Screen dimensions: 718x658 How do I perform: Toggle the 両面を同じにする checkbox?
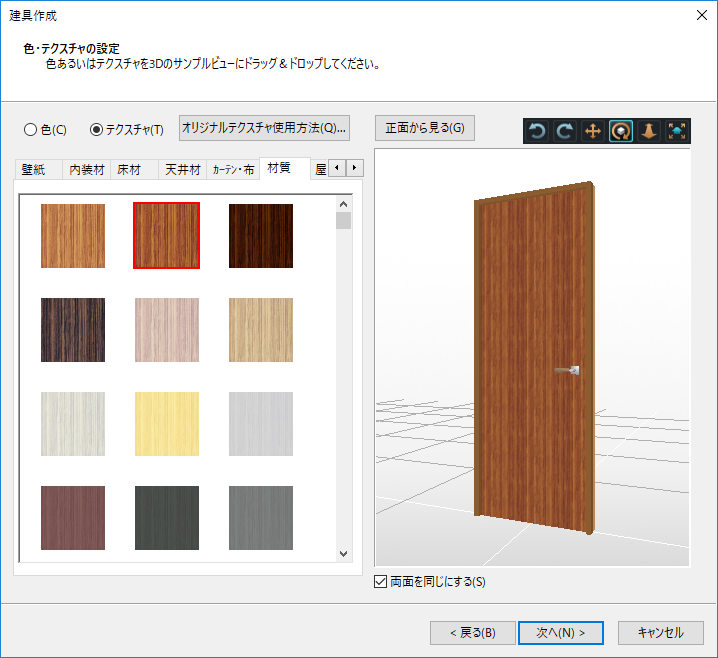[x=380, y=581]
